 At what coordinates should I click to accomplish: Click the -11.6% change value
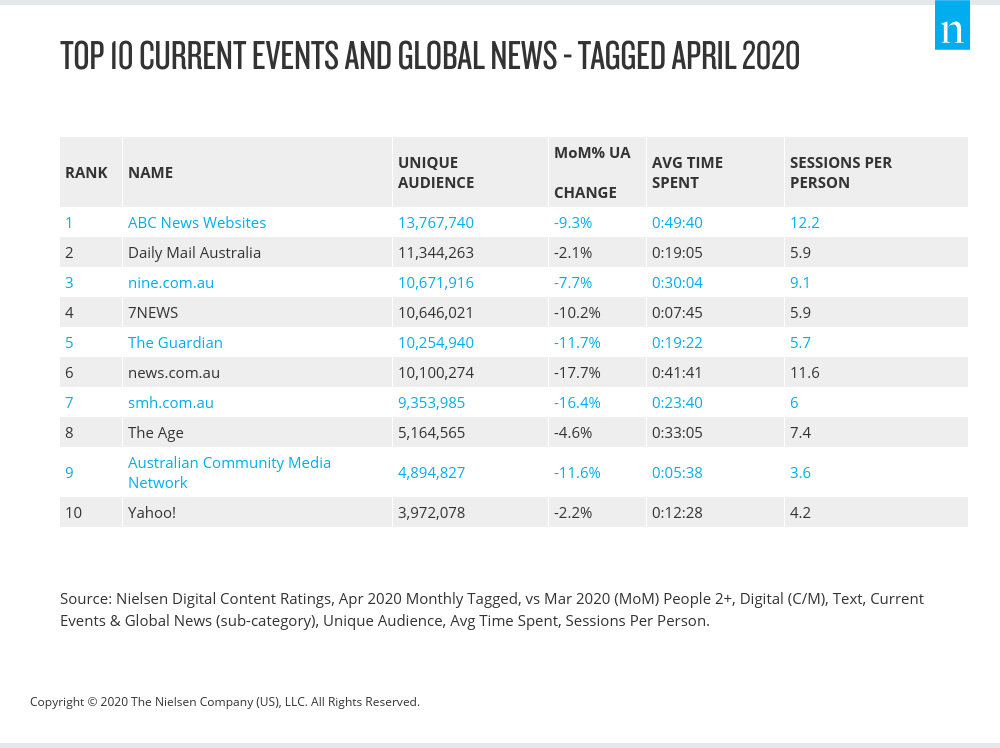pos(577,473)
